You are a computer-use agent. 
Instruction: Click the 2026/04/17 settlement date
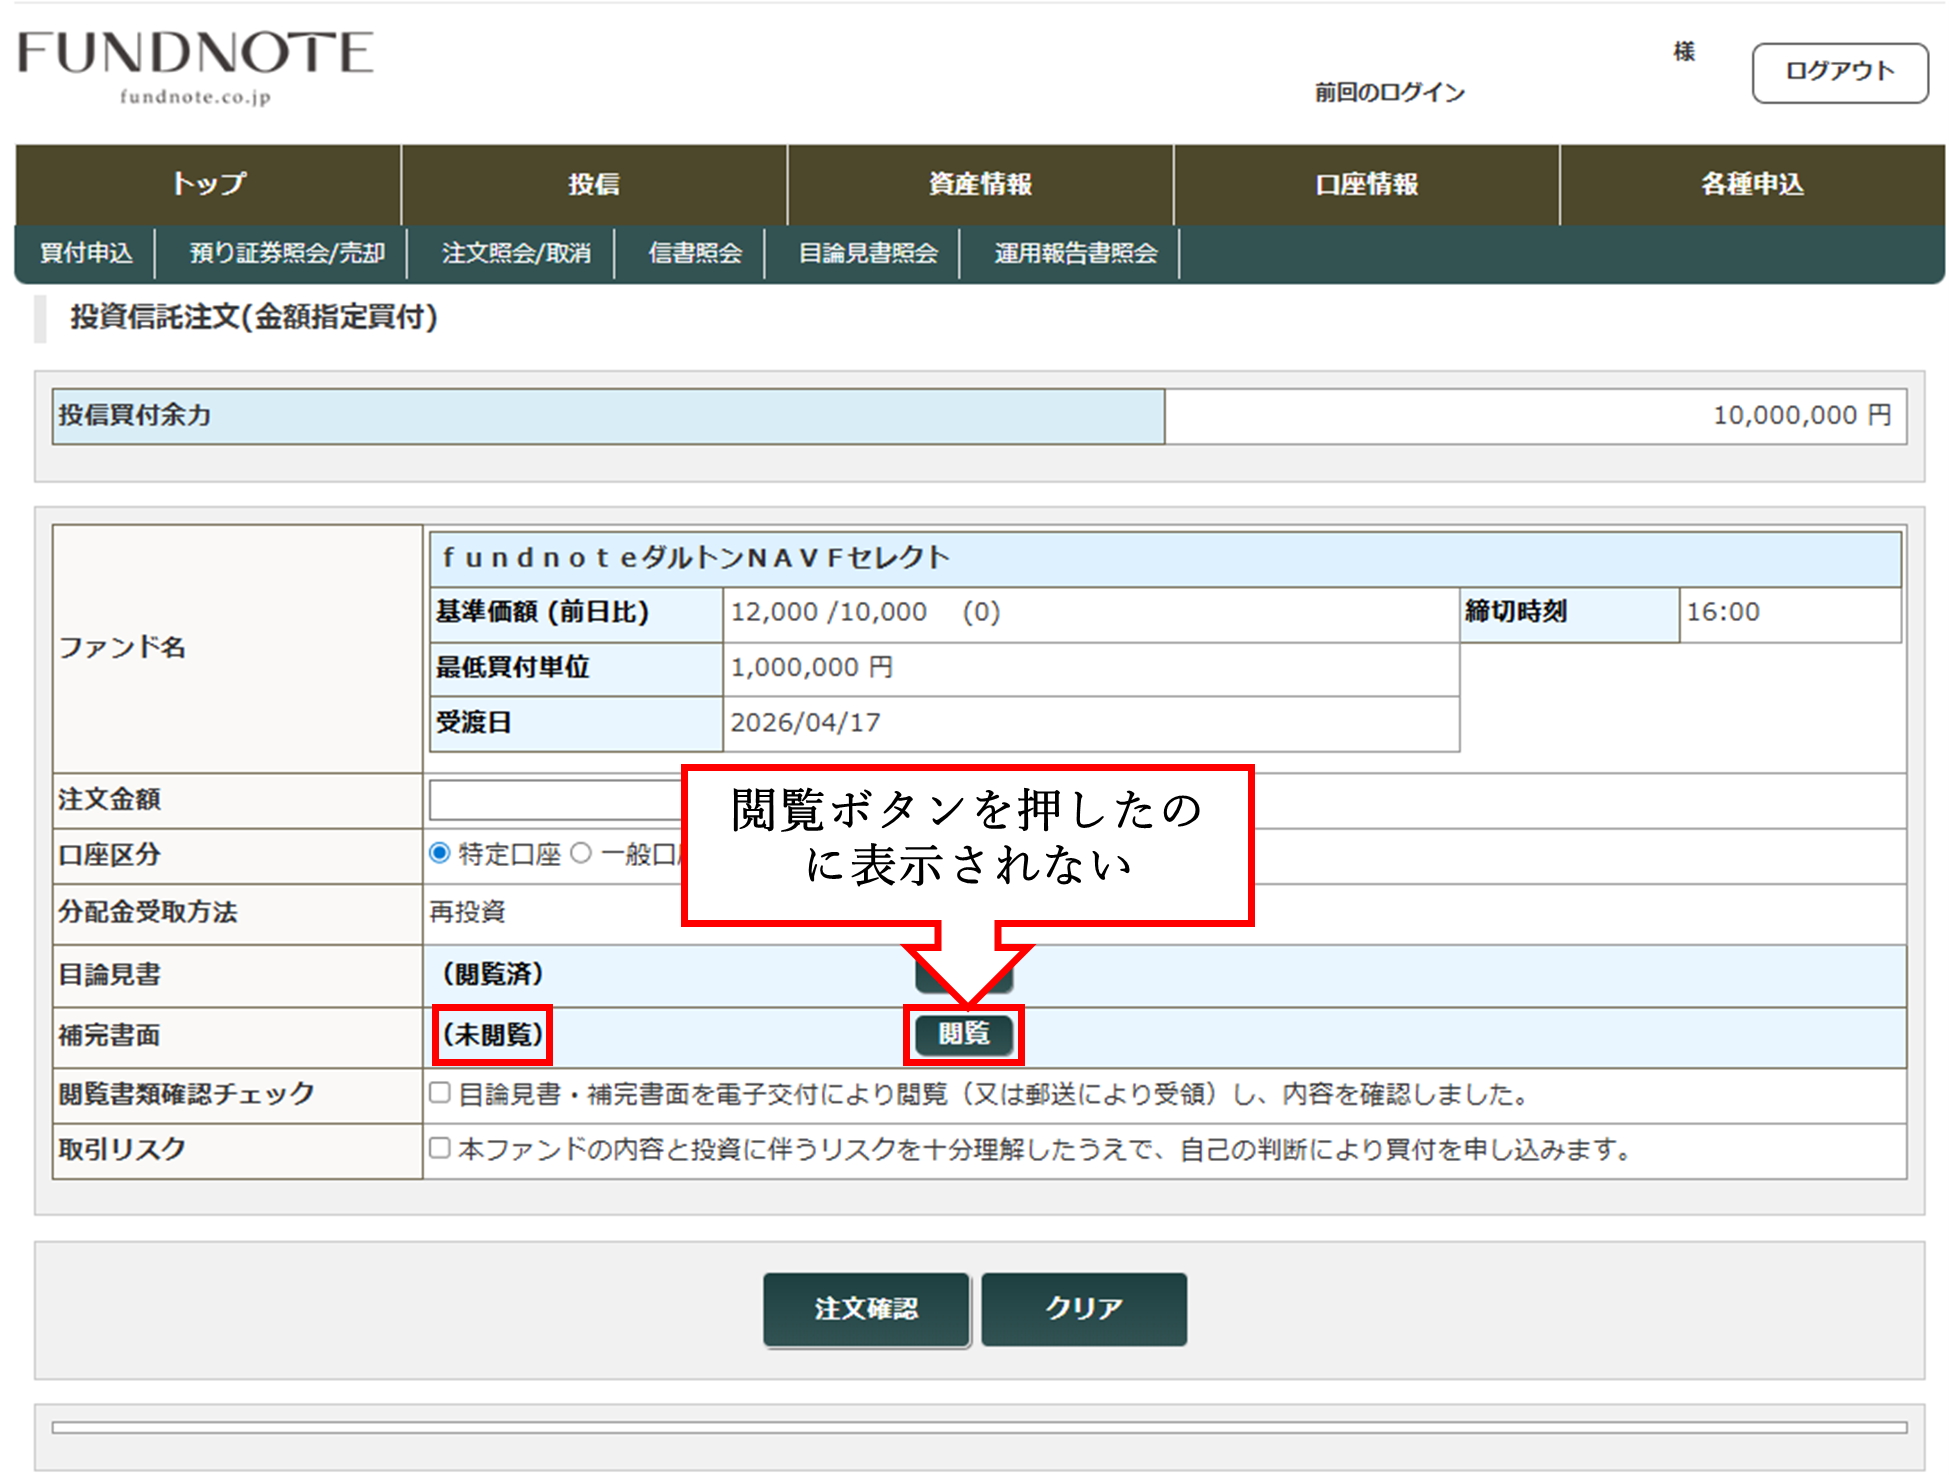click(805, 722)
